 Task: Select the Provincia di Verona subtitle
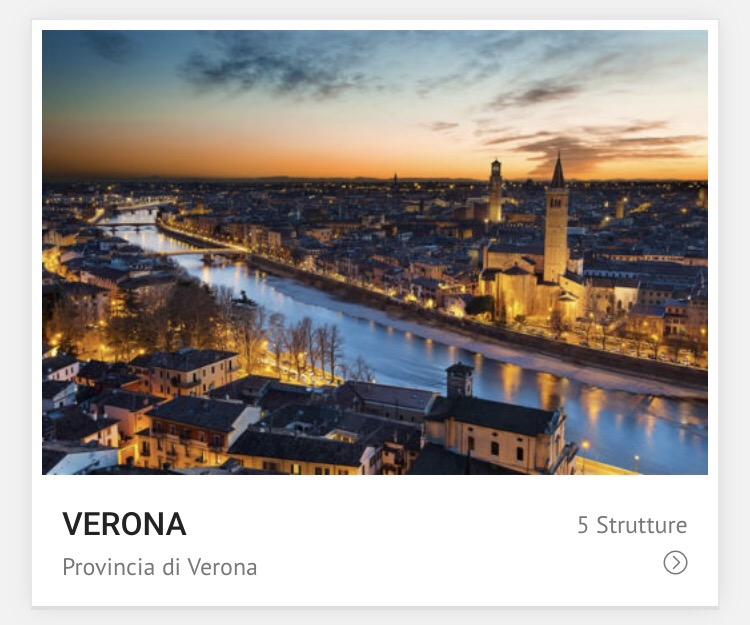160,567
